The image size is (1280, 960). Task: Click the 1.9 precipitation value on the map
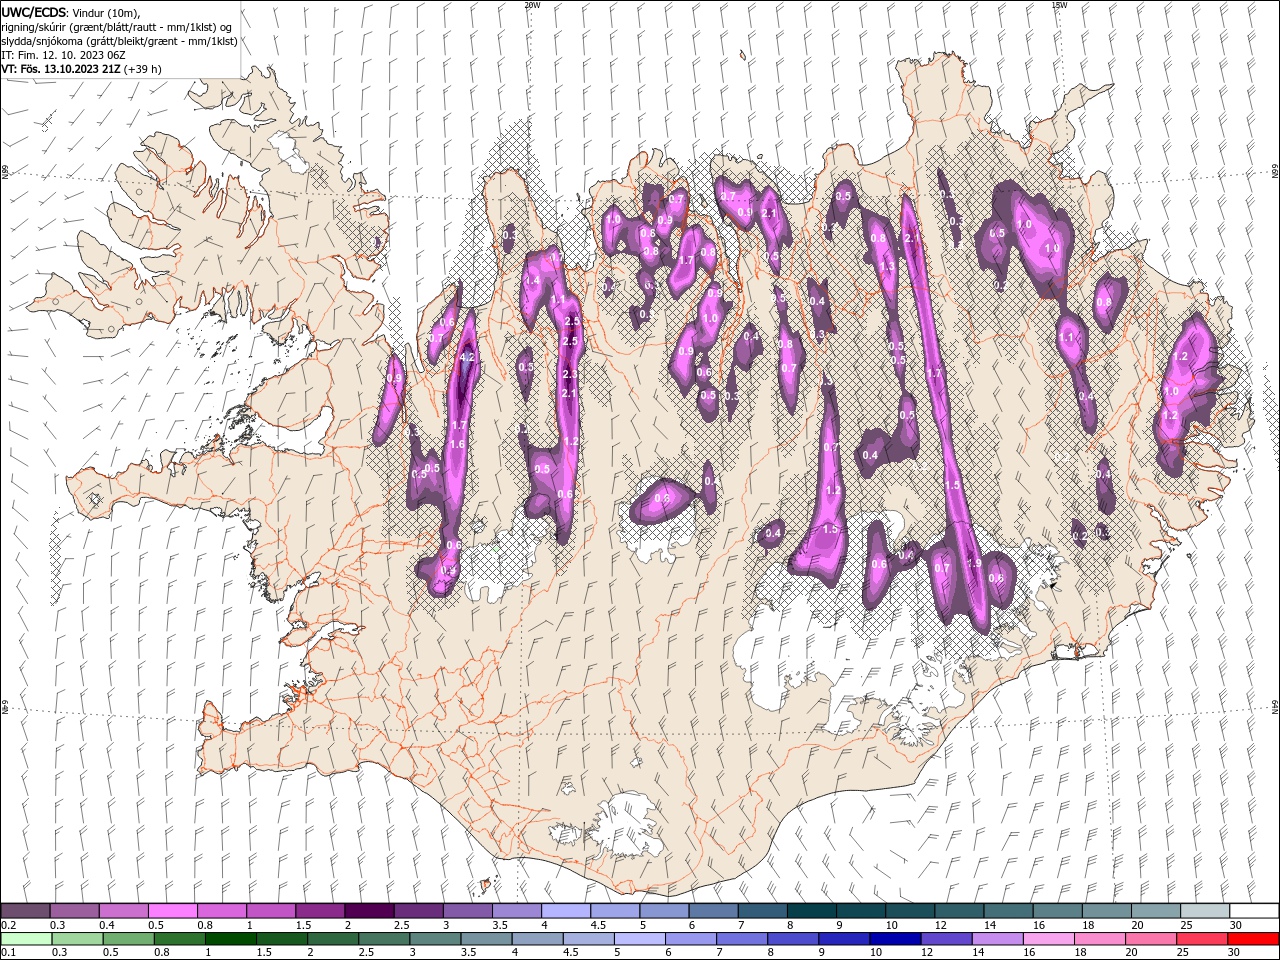click(975, 564)
